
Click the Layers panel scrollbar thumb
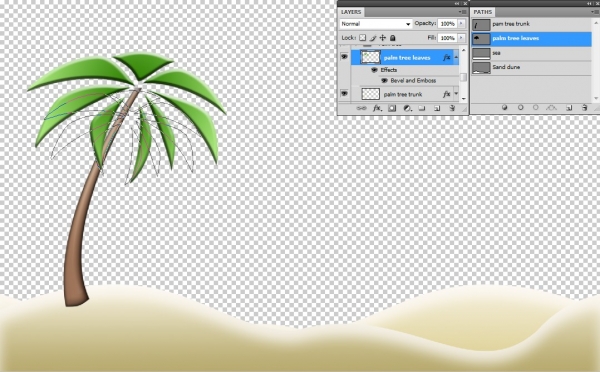pyautogui.click(x=464, y=77)
